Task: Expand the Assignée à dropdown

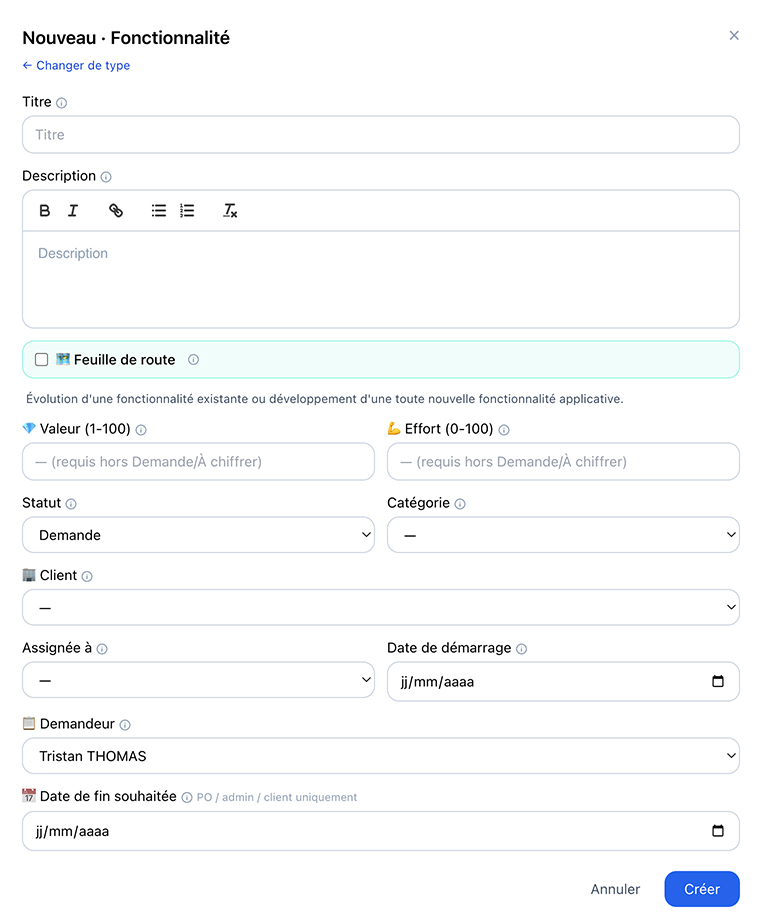Action: point(198,680)
